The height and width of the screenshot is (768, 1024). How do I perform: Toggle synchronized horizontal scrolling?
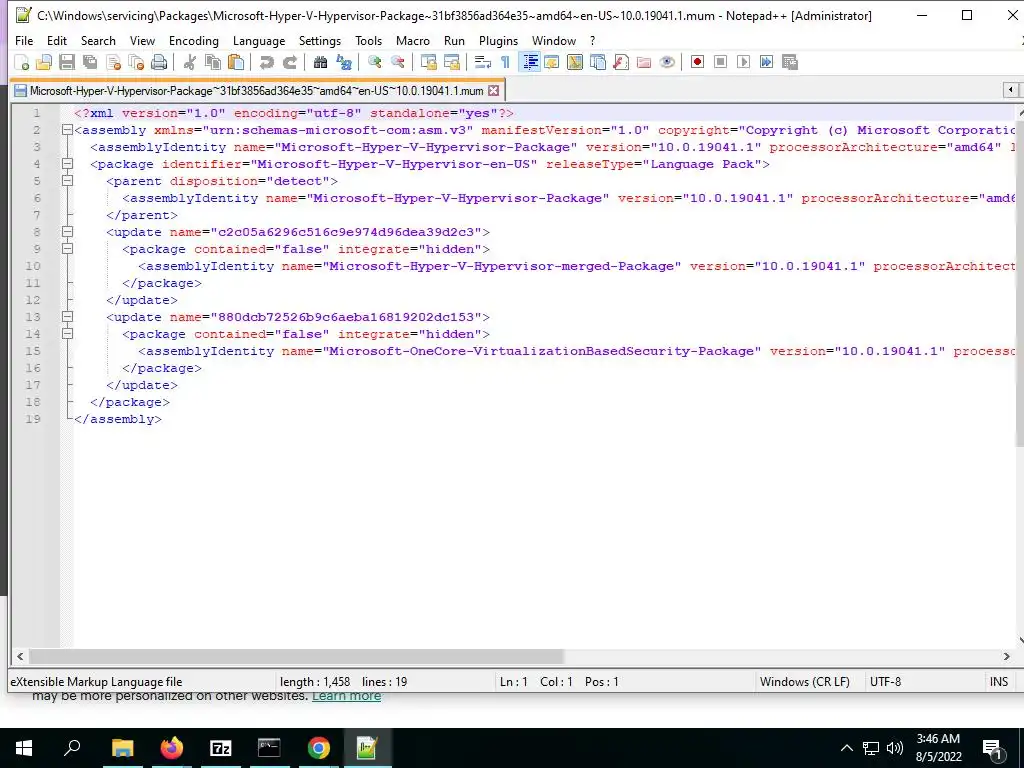point(451,62)
